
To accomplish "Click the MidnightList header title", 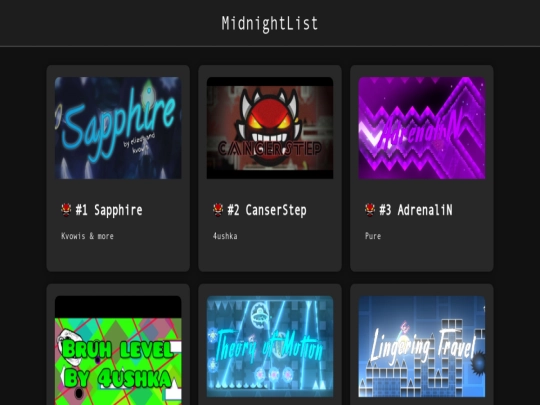I will click(x=270, y=23).
